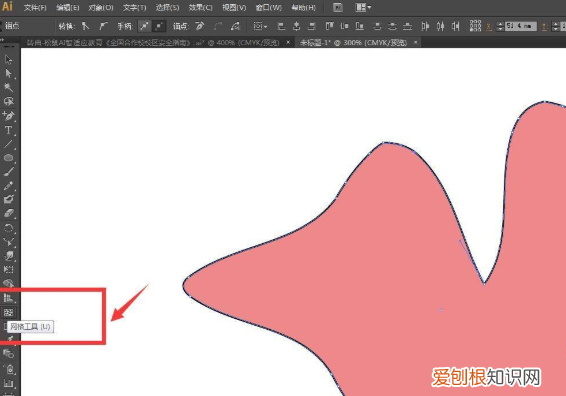This screenshot has width=566, height=396.
Task: Click convert anchor point to smooth icon
Action: coord(104,26)
